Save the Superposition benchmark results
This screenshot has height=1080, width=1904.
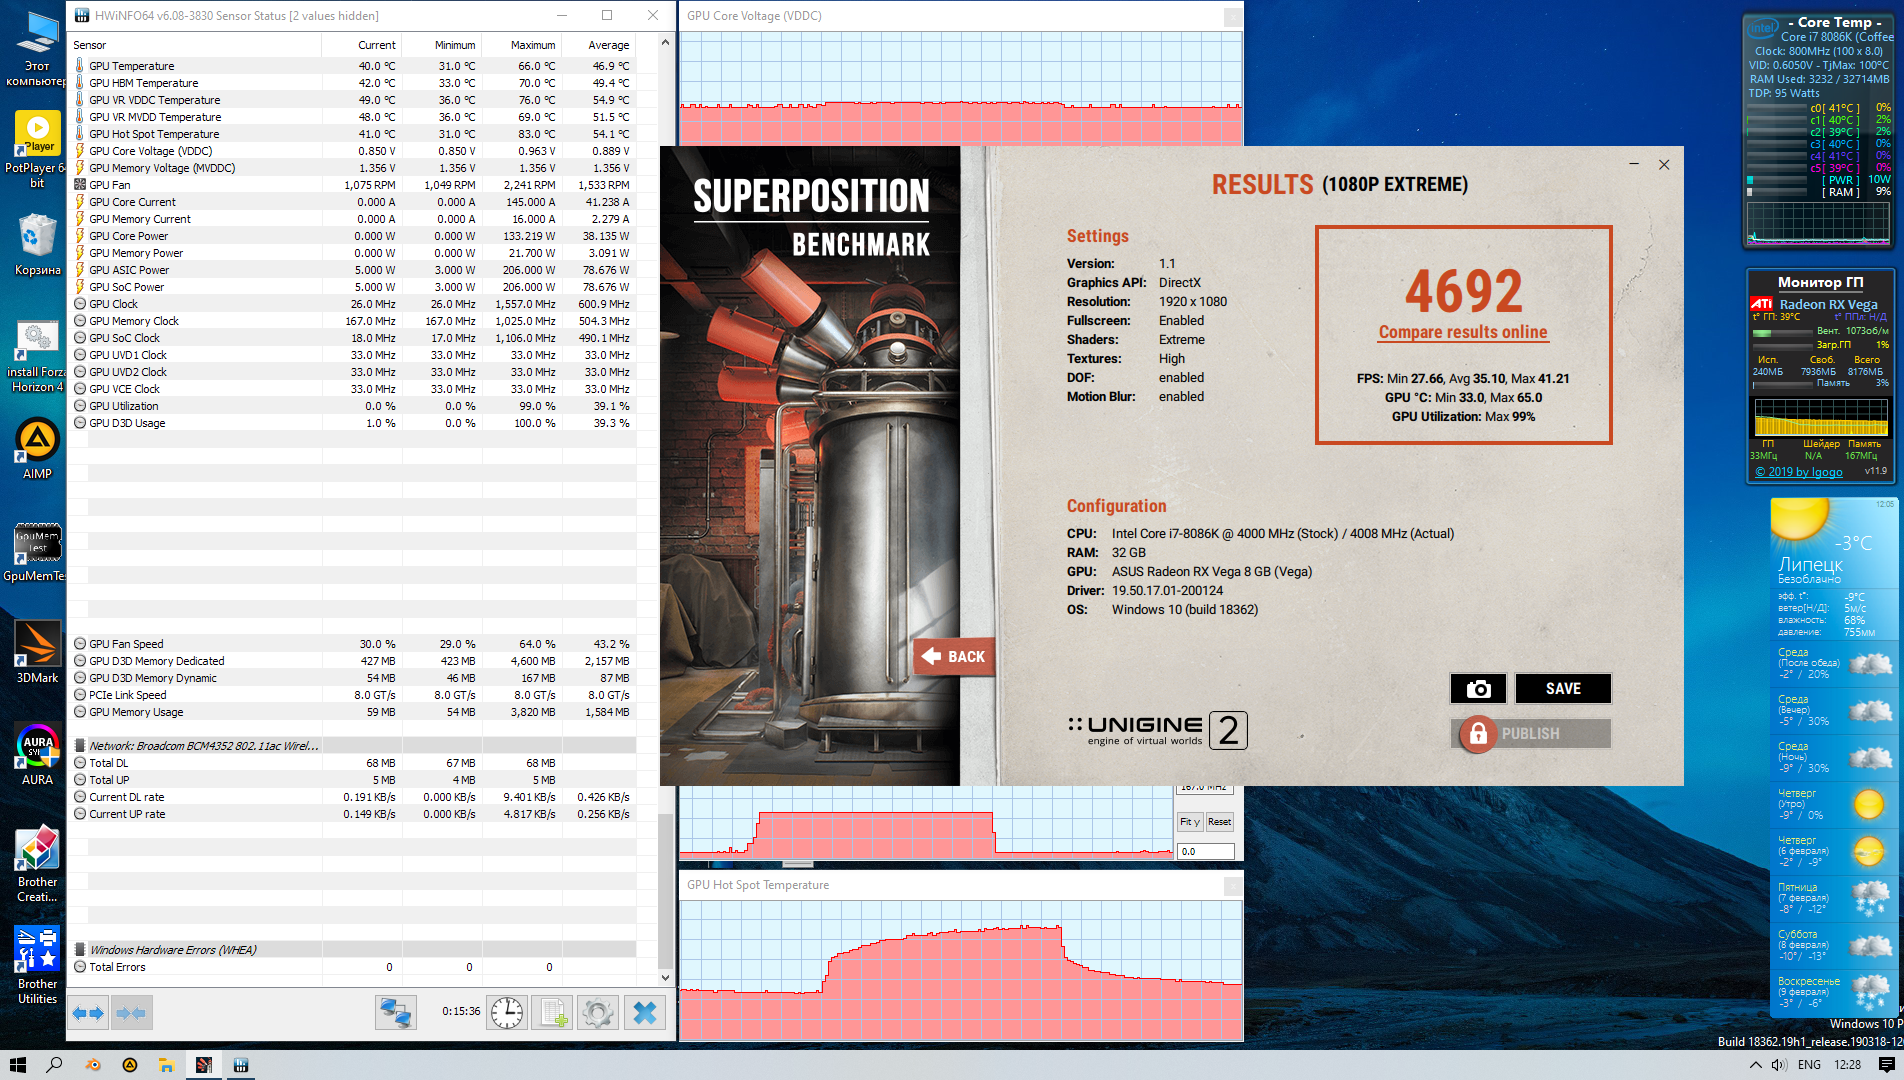[1563, 689]
